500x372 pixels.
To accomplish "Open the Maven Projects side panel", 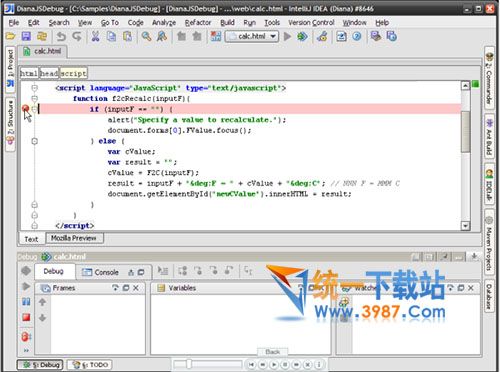I will click(489, 243).
